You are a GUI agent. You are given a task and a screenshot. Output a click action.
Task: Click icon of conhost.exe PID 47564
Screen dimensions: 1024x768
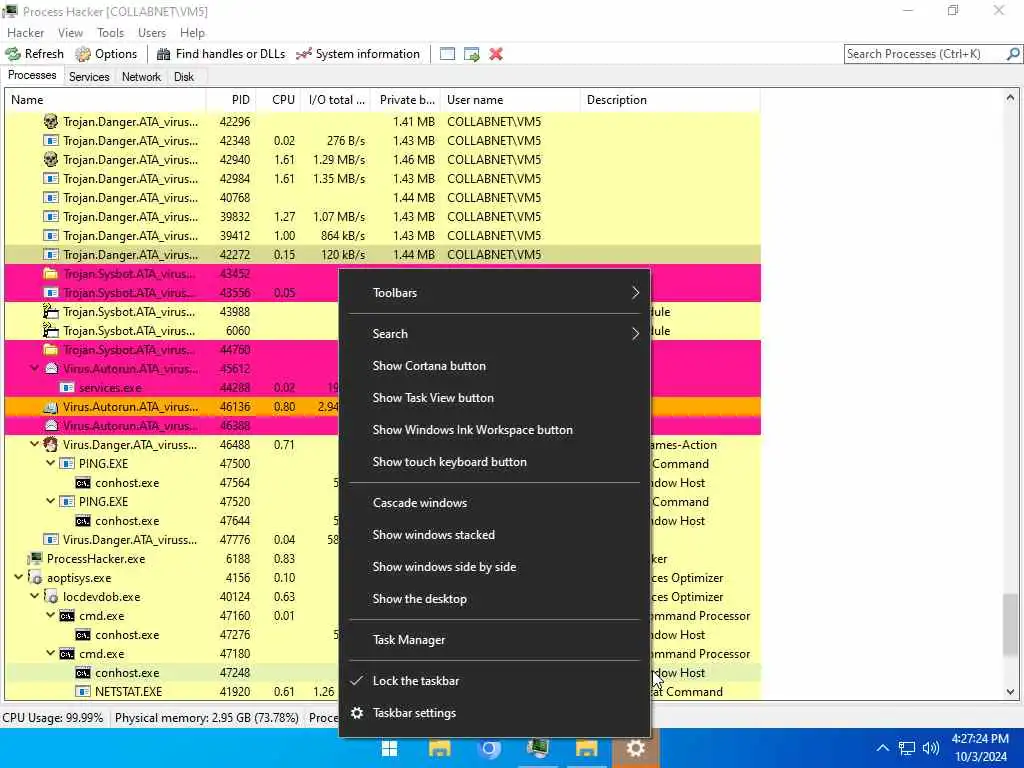[x=82, y=483]
